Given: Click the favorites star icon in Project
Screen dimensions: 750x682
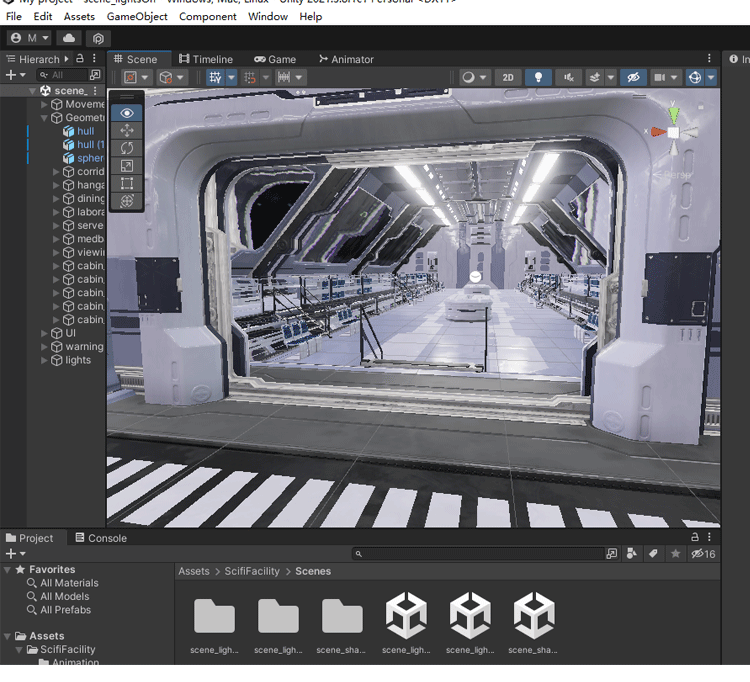Looking at the screenshot, I should pos(675,554).
